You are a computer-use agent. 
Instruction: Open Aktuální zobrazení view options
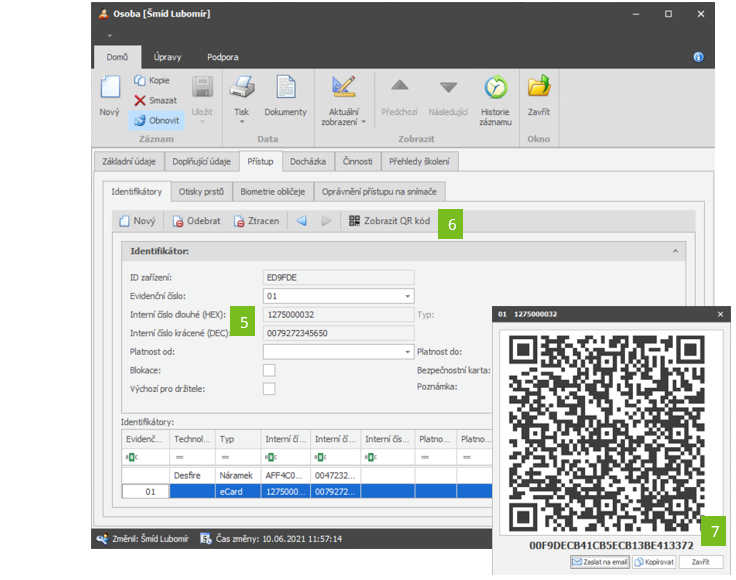tap(343, 100)
